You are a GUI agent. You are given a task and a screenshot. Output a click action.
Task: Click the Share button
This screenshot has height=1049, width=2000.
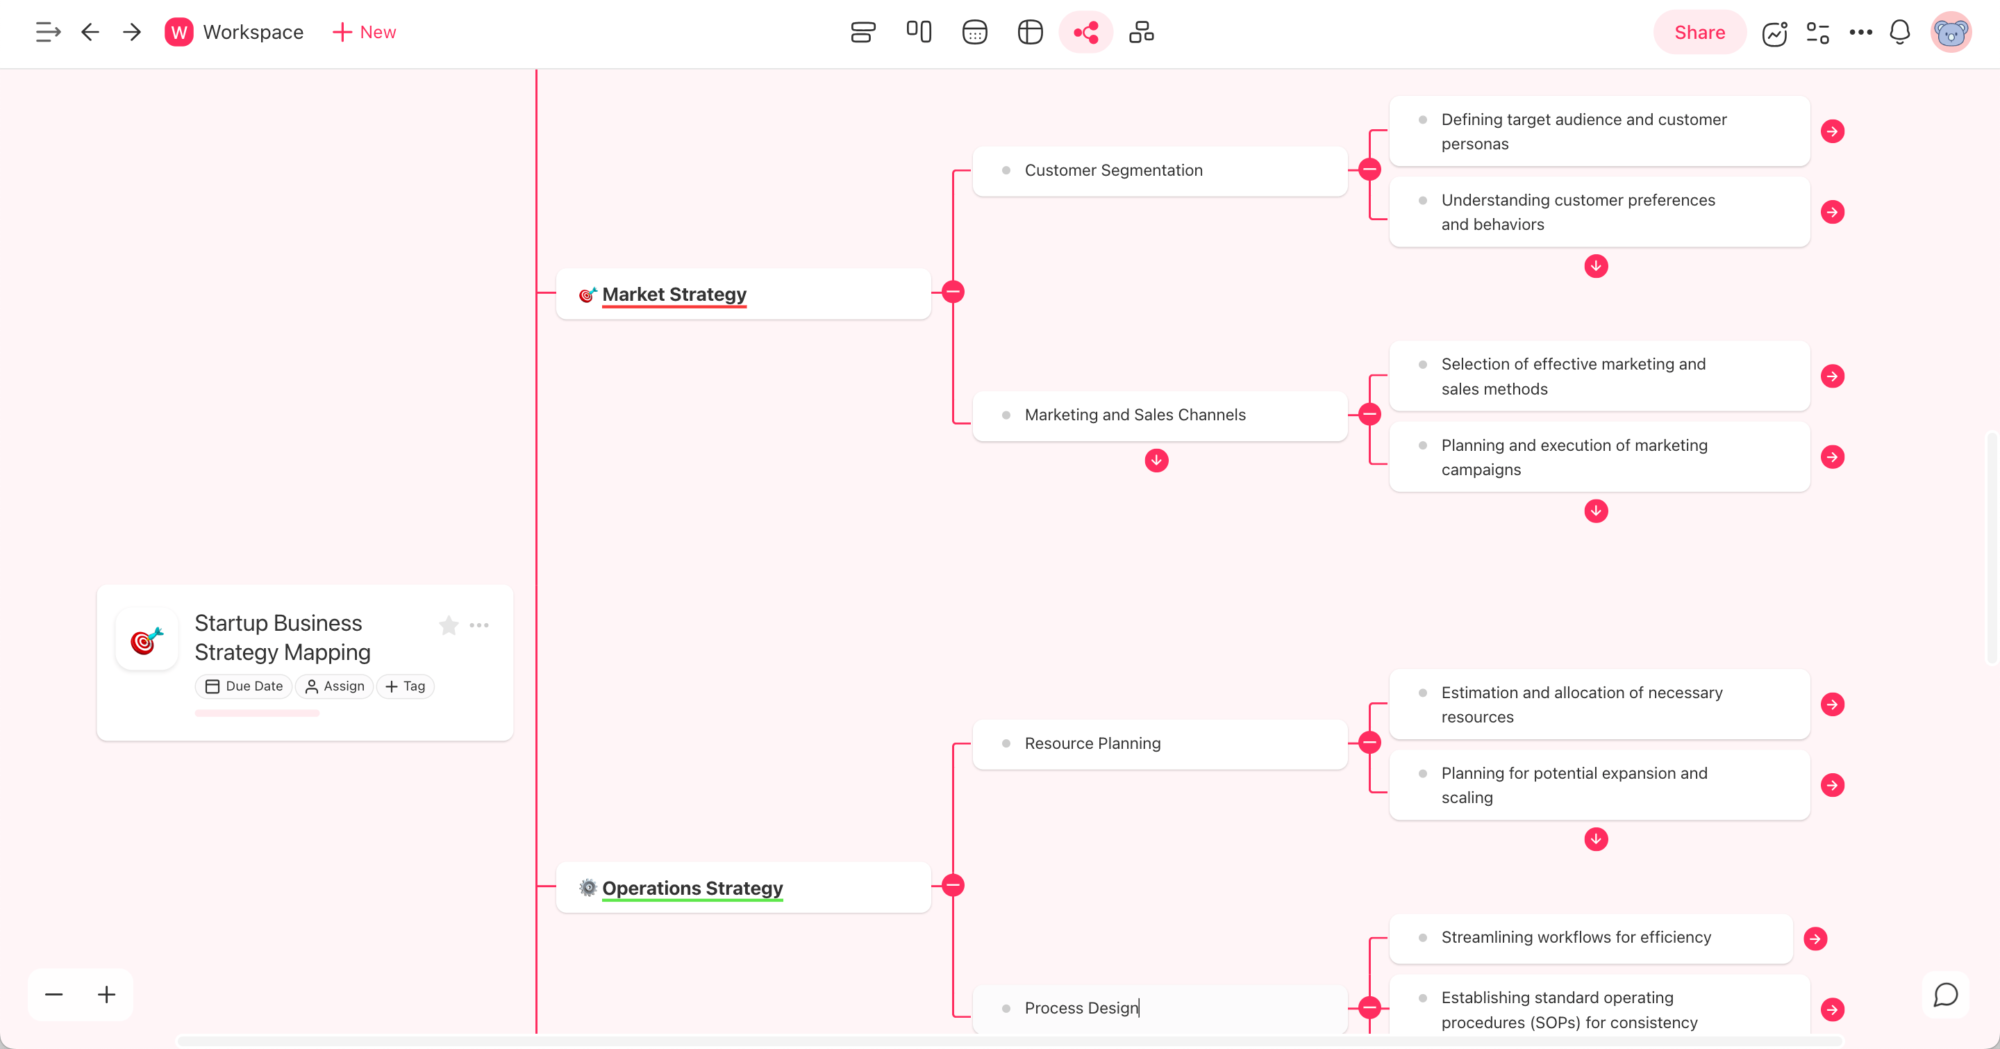1699,31
